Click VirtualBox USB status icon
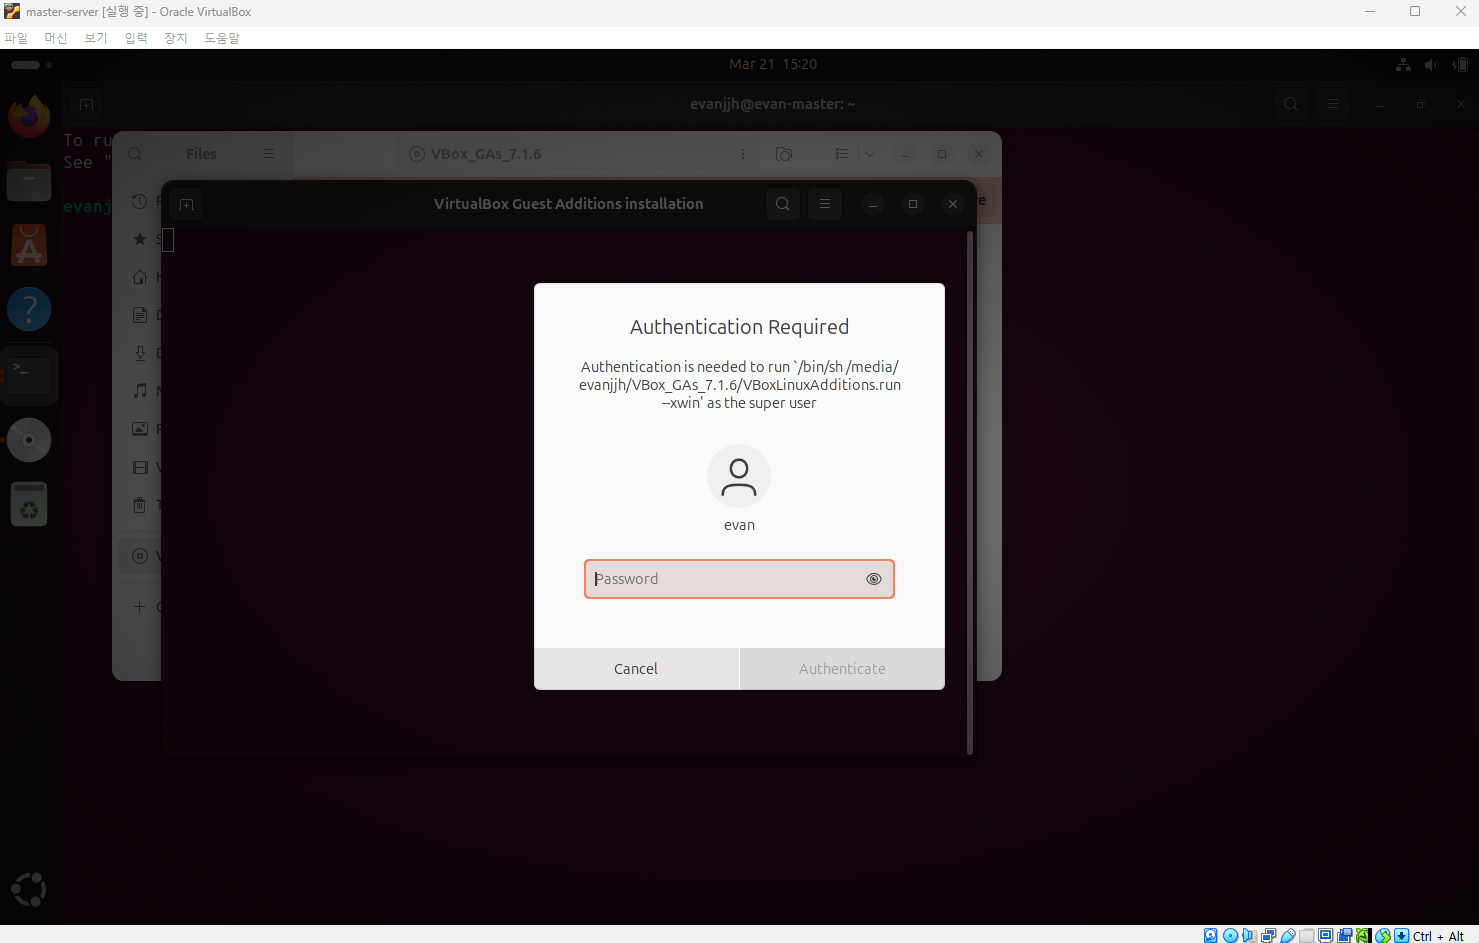Image resolution: width=1479 pixels, height=943 pixels. [x=1287, y=936]
